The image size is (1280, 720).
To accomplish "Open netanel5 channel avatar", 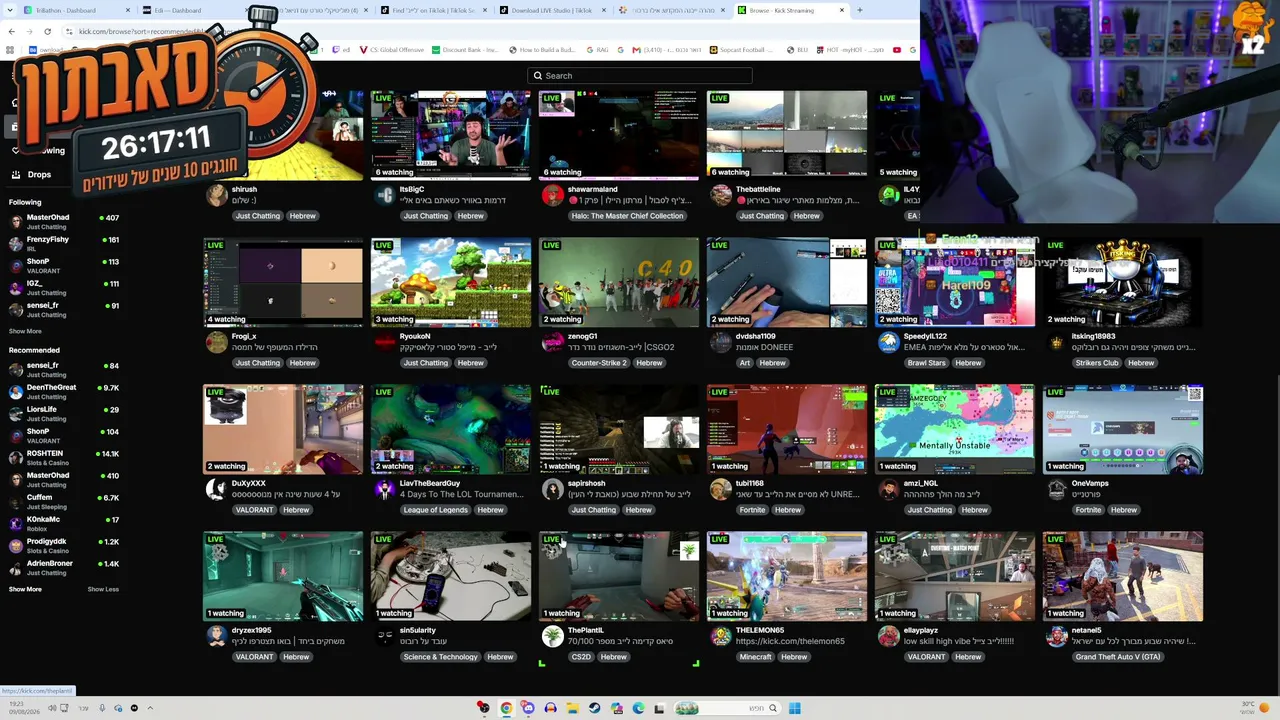I will point(1056,636).
